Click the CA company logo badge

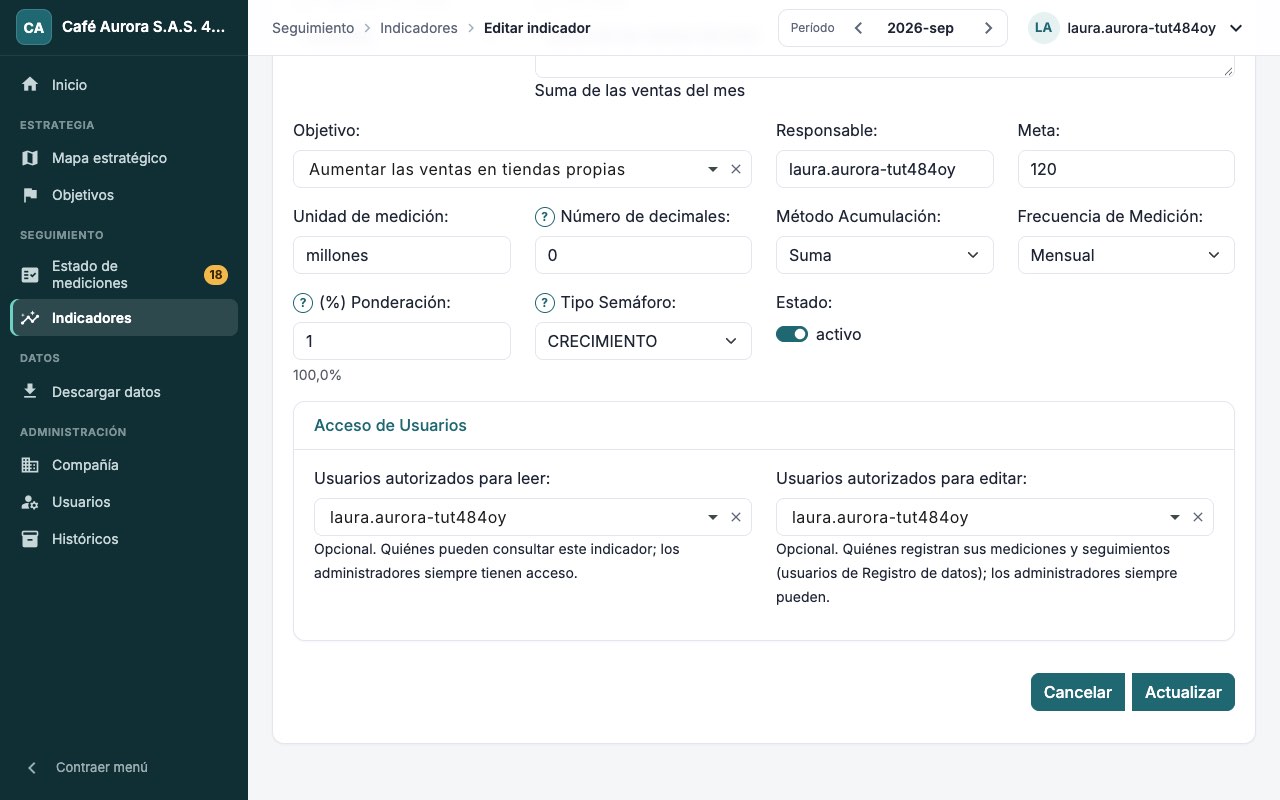click(34, 27)
